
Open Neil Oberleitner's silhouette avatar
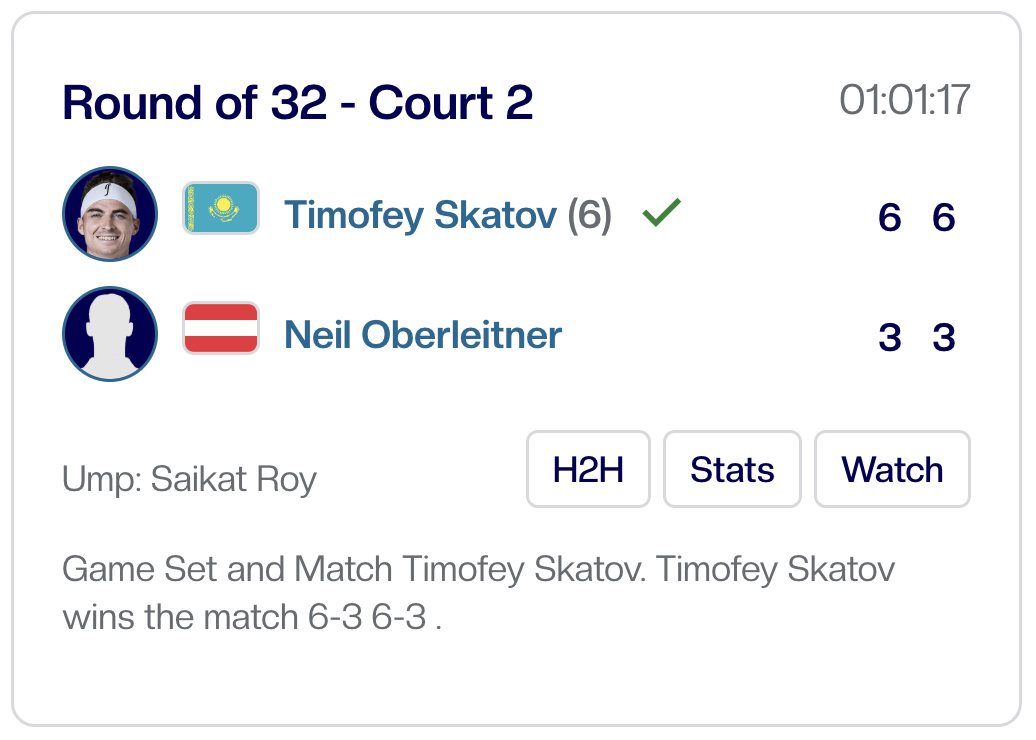point(110,334)
